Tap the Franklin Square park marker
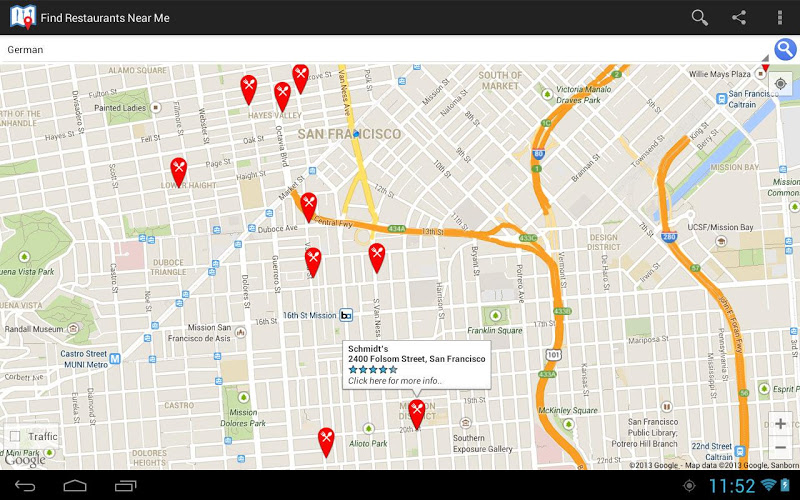The width and height of the screenshot is (800, 500). 495,315
